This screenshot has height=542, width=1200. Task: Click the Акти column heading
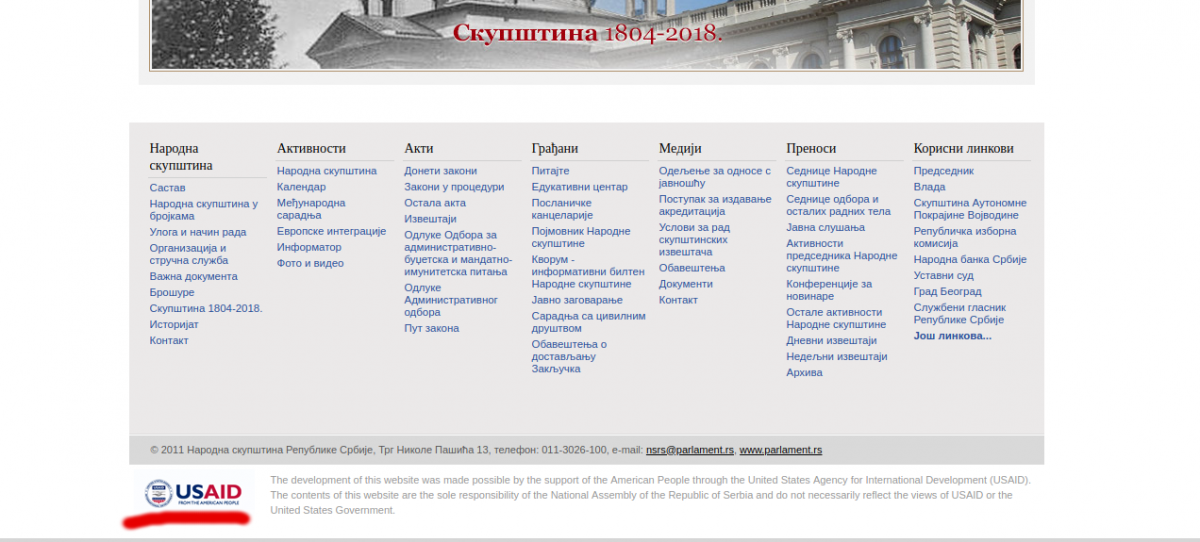coord(419,148)
